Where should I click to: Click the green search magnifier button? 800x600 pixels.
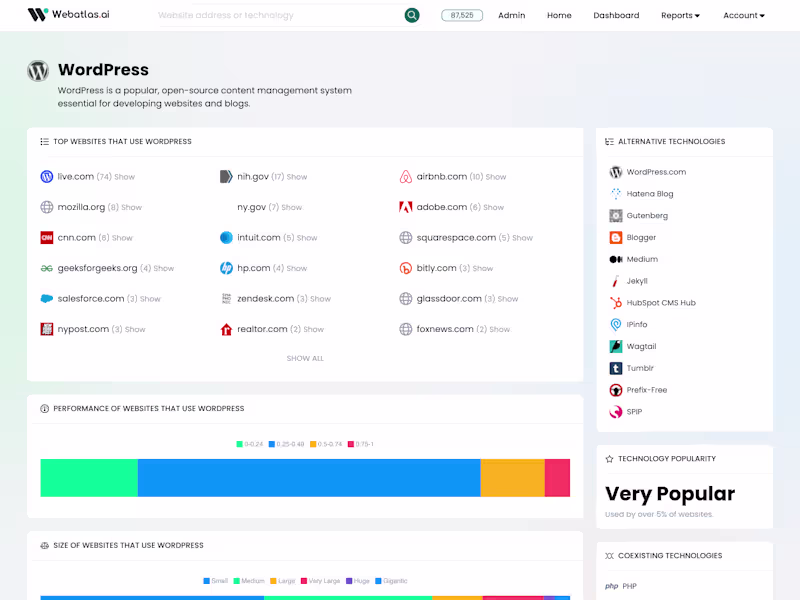tap(412, 15)
